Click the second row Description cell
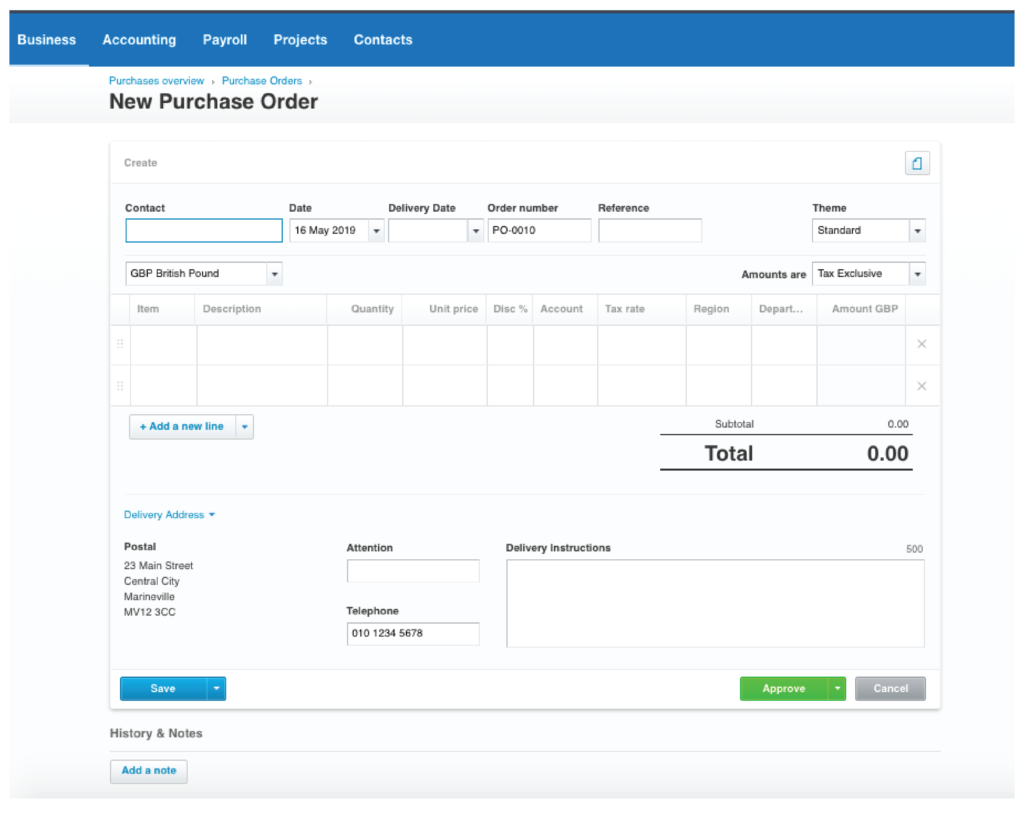The image size is (1024, 820). tap(262, 385)
